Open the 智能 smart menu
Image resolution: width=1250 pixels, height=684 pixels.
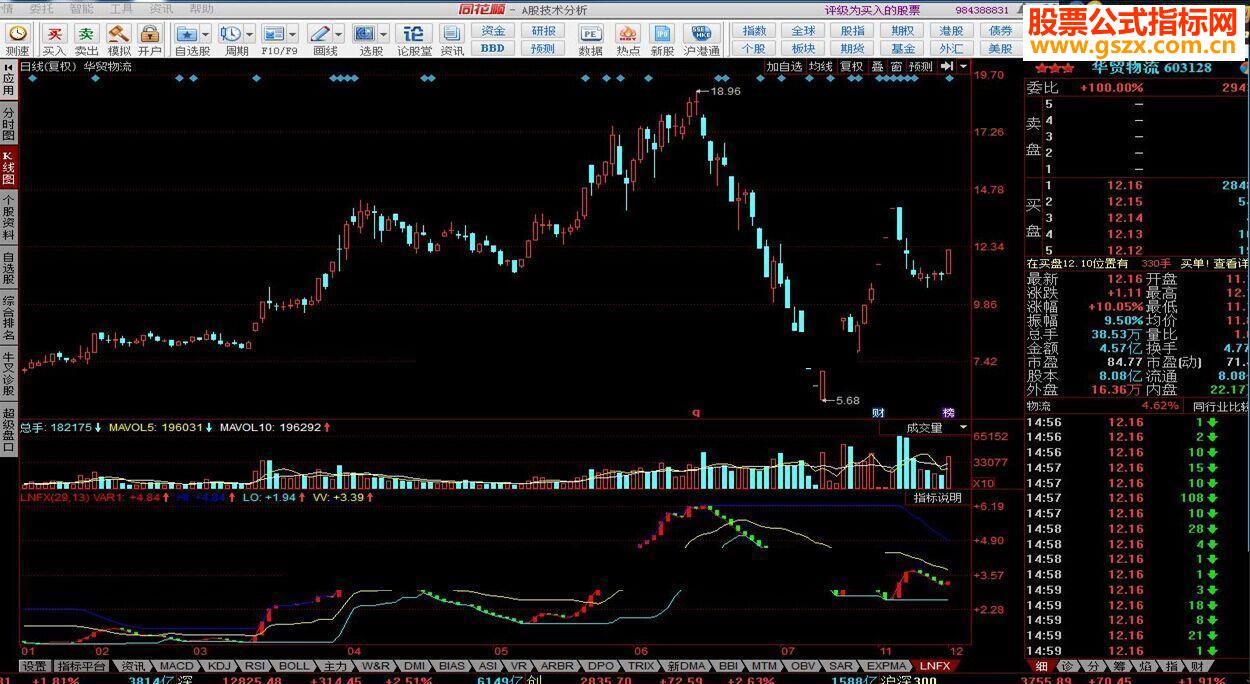click(81, 8)
